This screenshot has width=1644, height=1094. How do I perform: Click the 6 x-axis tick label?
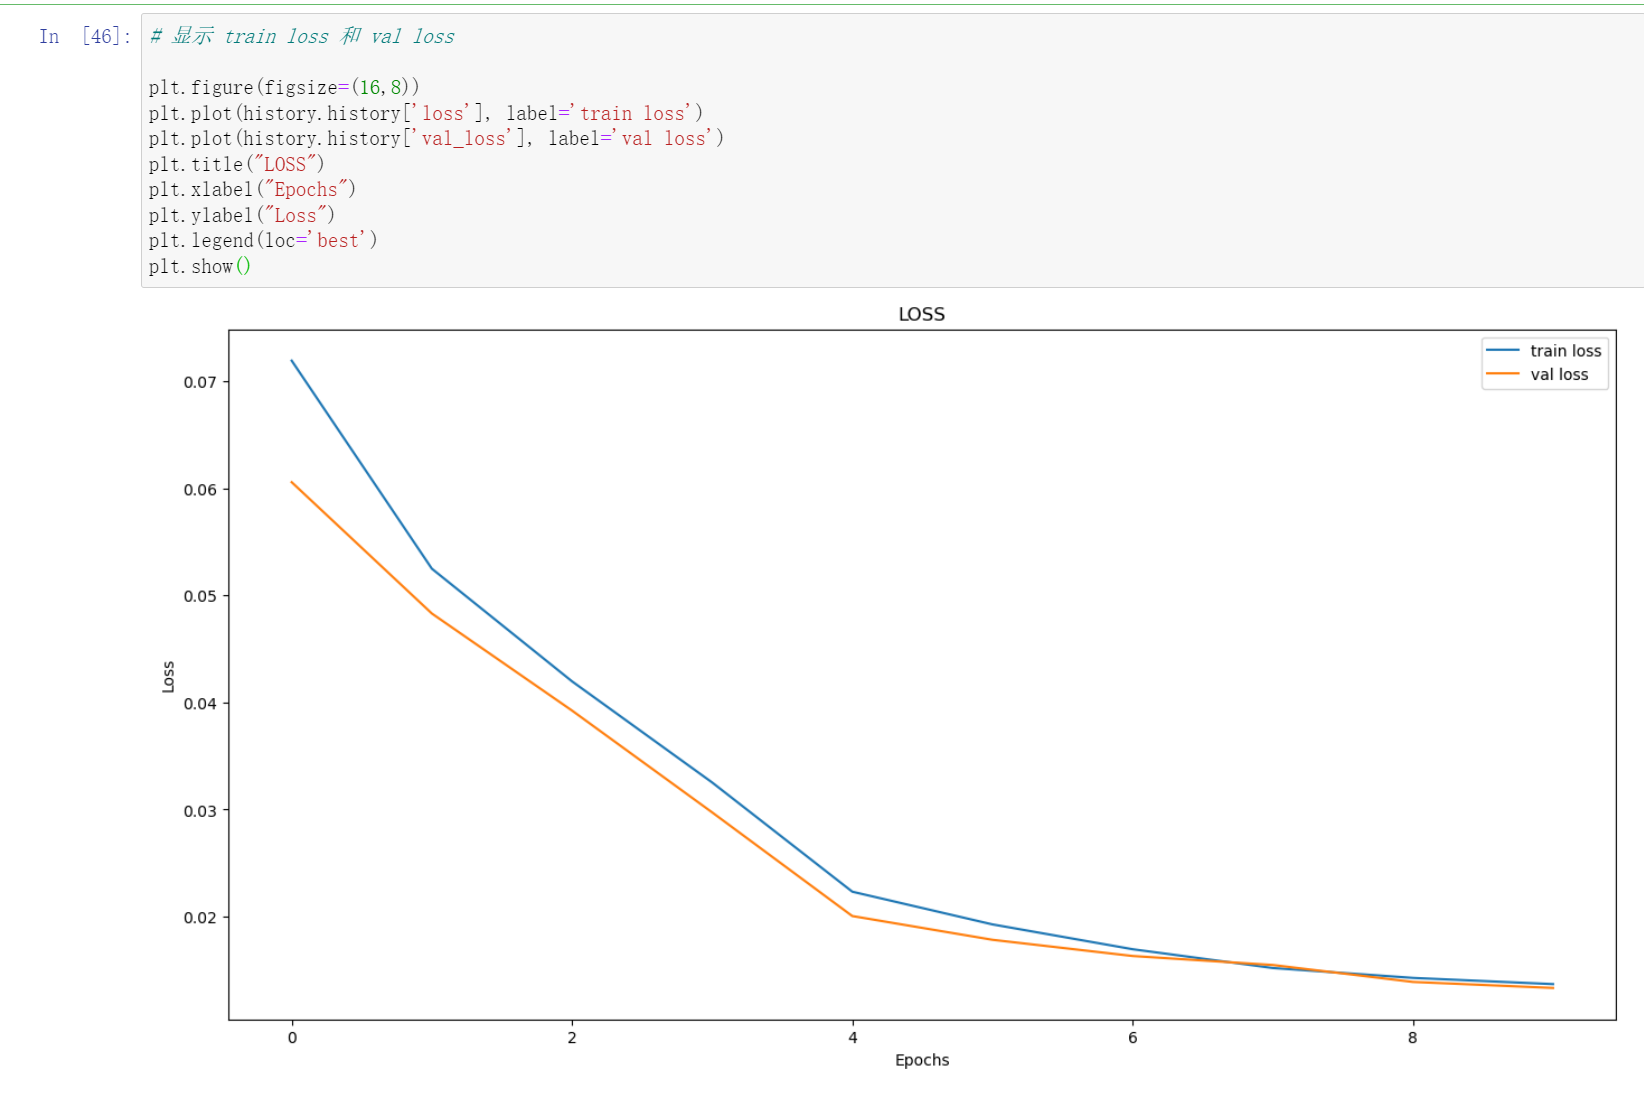1133,1038
